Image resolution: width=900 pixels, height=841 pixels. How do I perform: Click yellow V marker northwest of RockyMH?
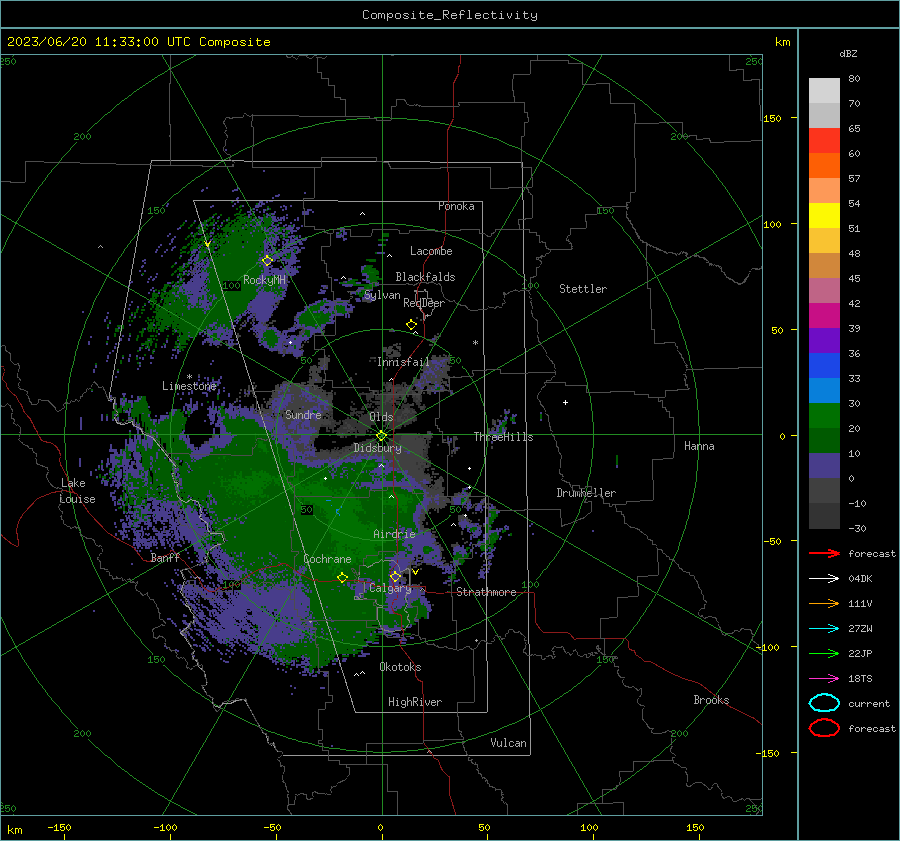coord(208,244)
